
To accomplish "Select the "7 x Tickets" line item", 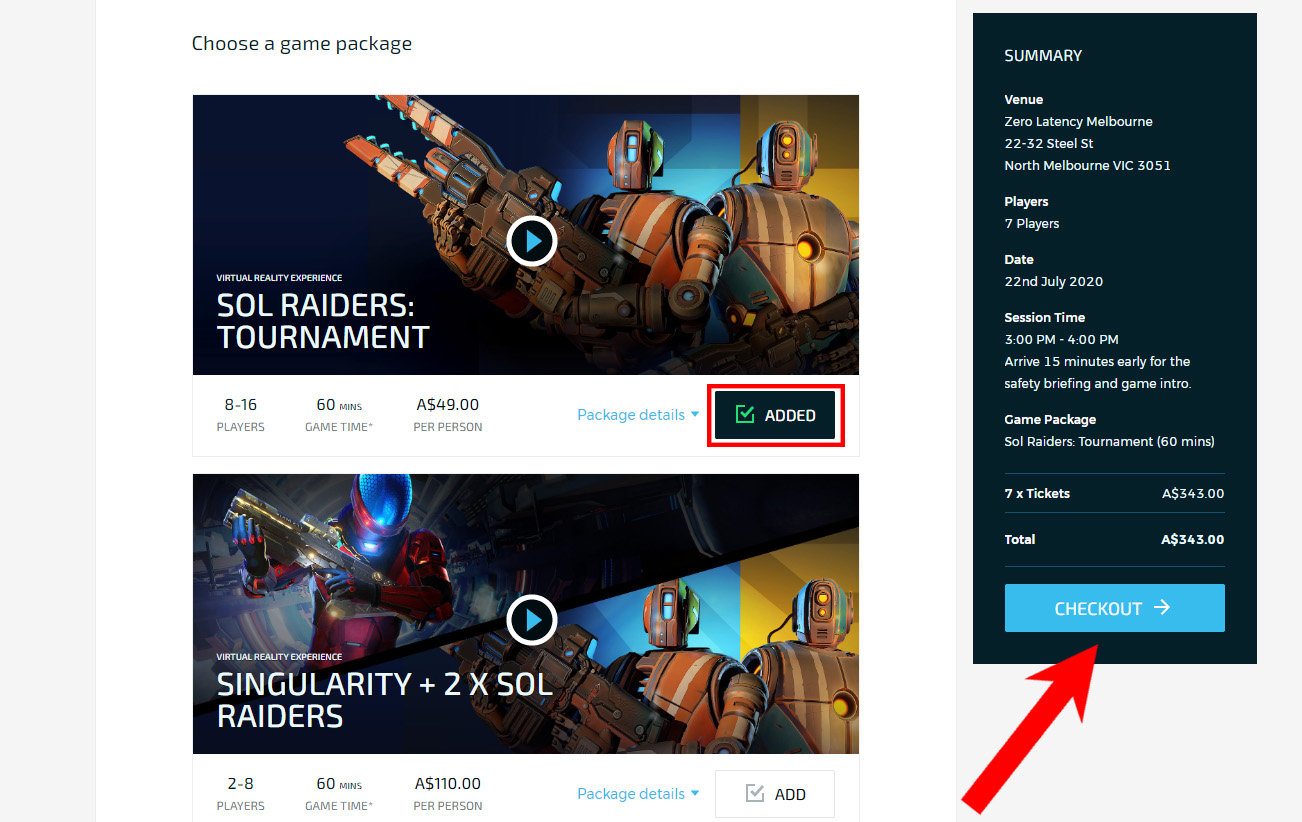I will (1037, 494).
